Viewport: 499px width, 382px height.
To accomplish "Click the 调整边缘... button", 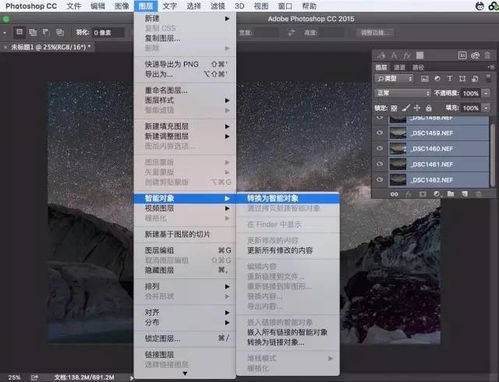I will tap(375, 33).
